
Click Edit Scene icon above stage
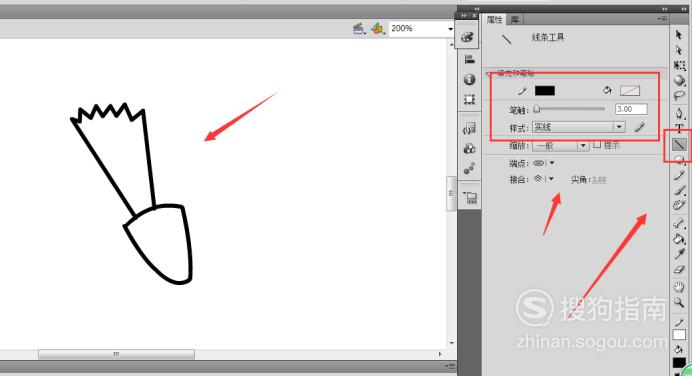[358, 29]
